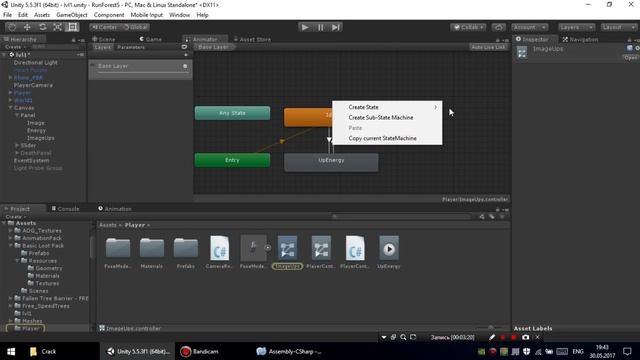Select EventSystem in Hierarchy

[31, 160]
